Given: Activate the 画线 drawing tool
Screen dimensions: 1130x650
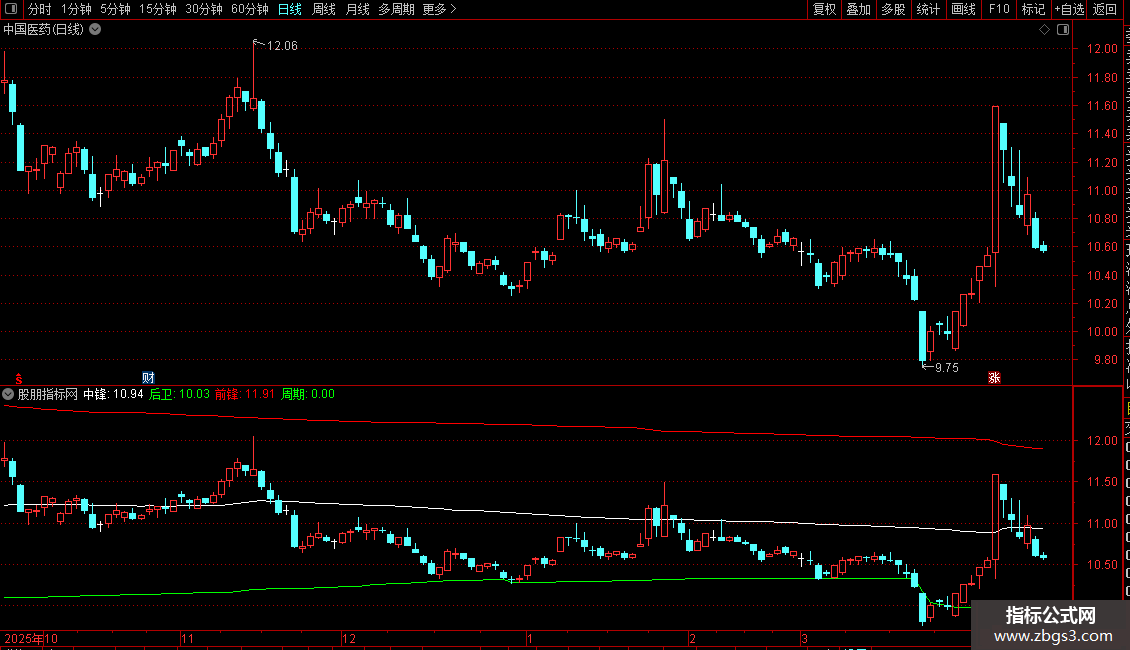Looking at the screenshot, I should click(963, 9).
